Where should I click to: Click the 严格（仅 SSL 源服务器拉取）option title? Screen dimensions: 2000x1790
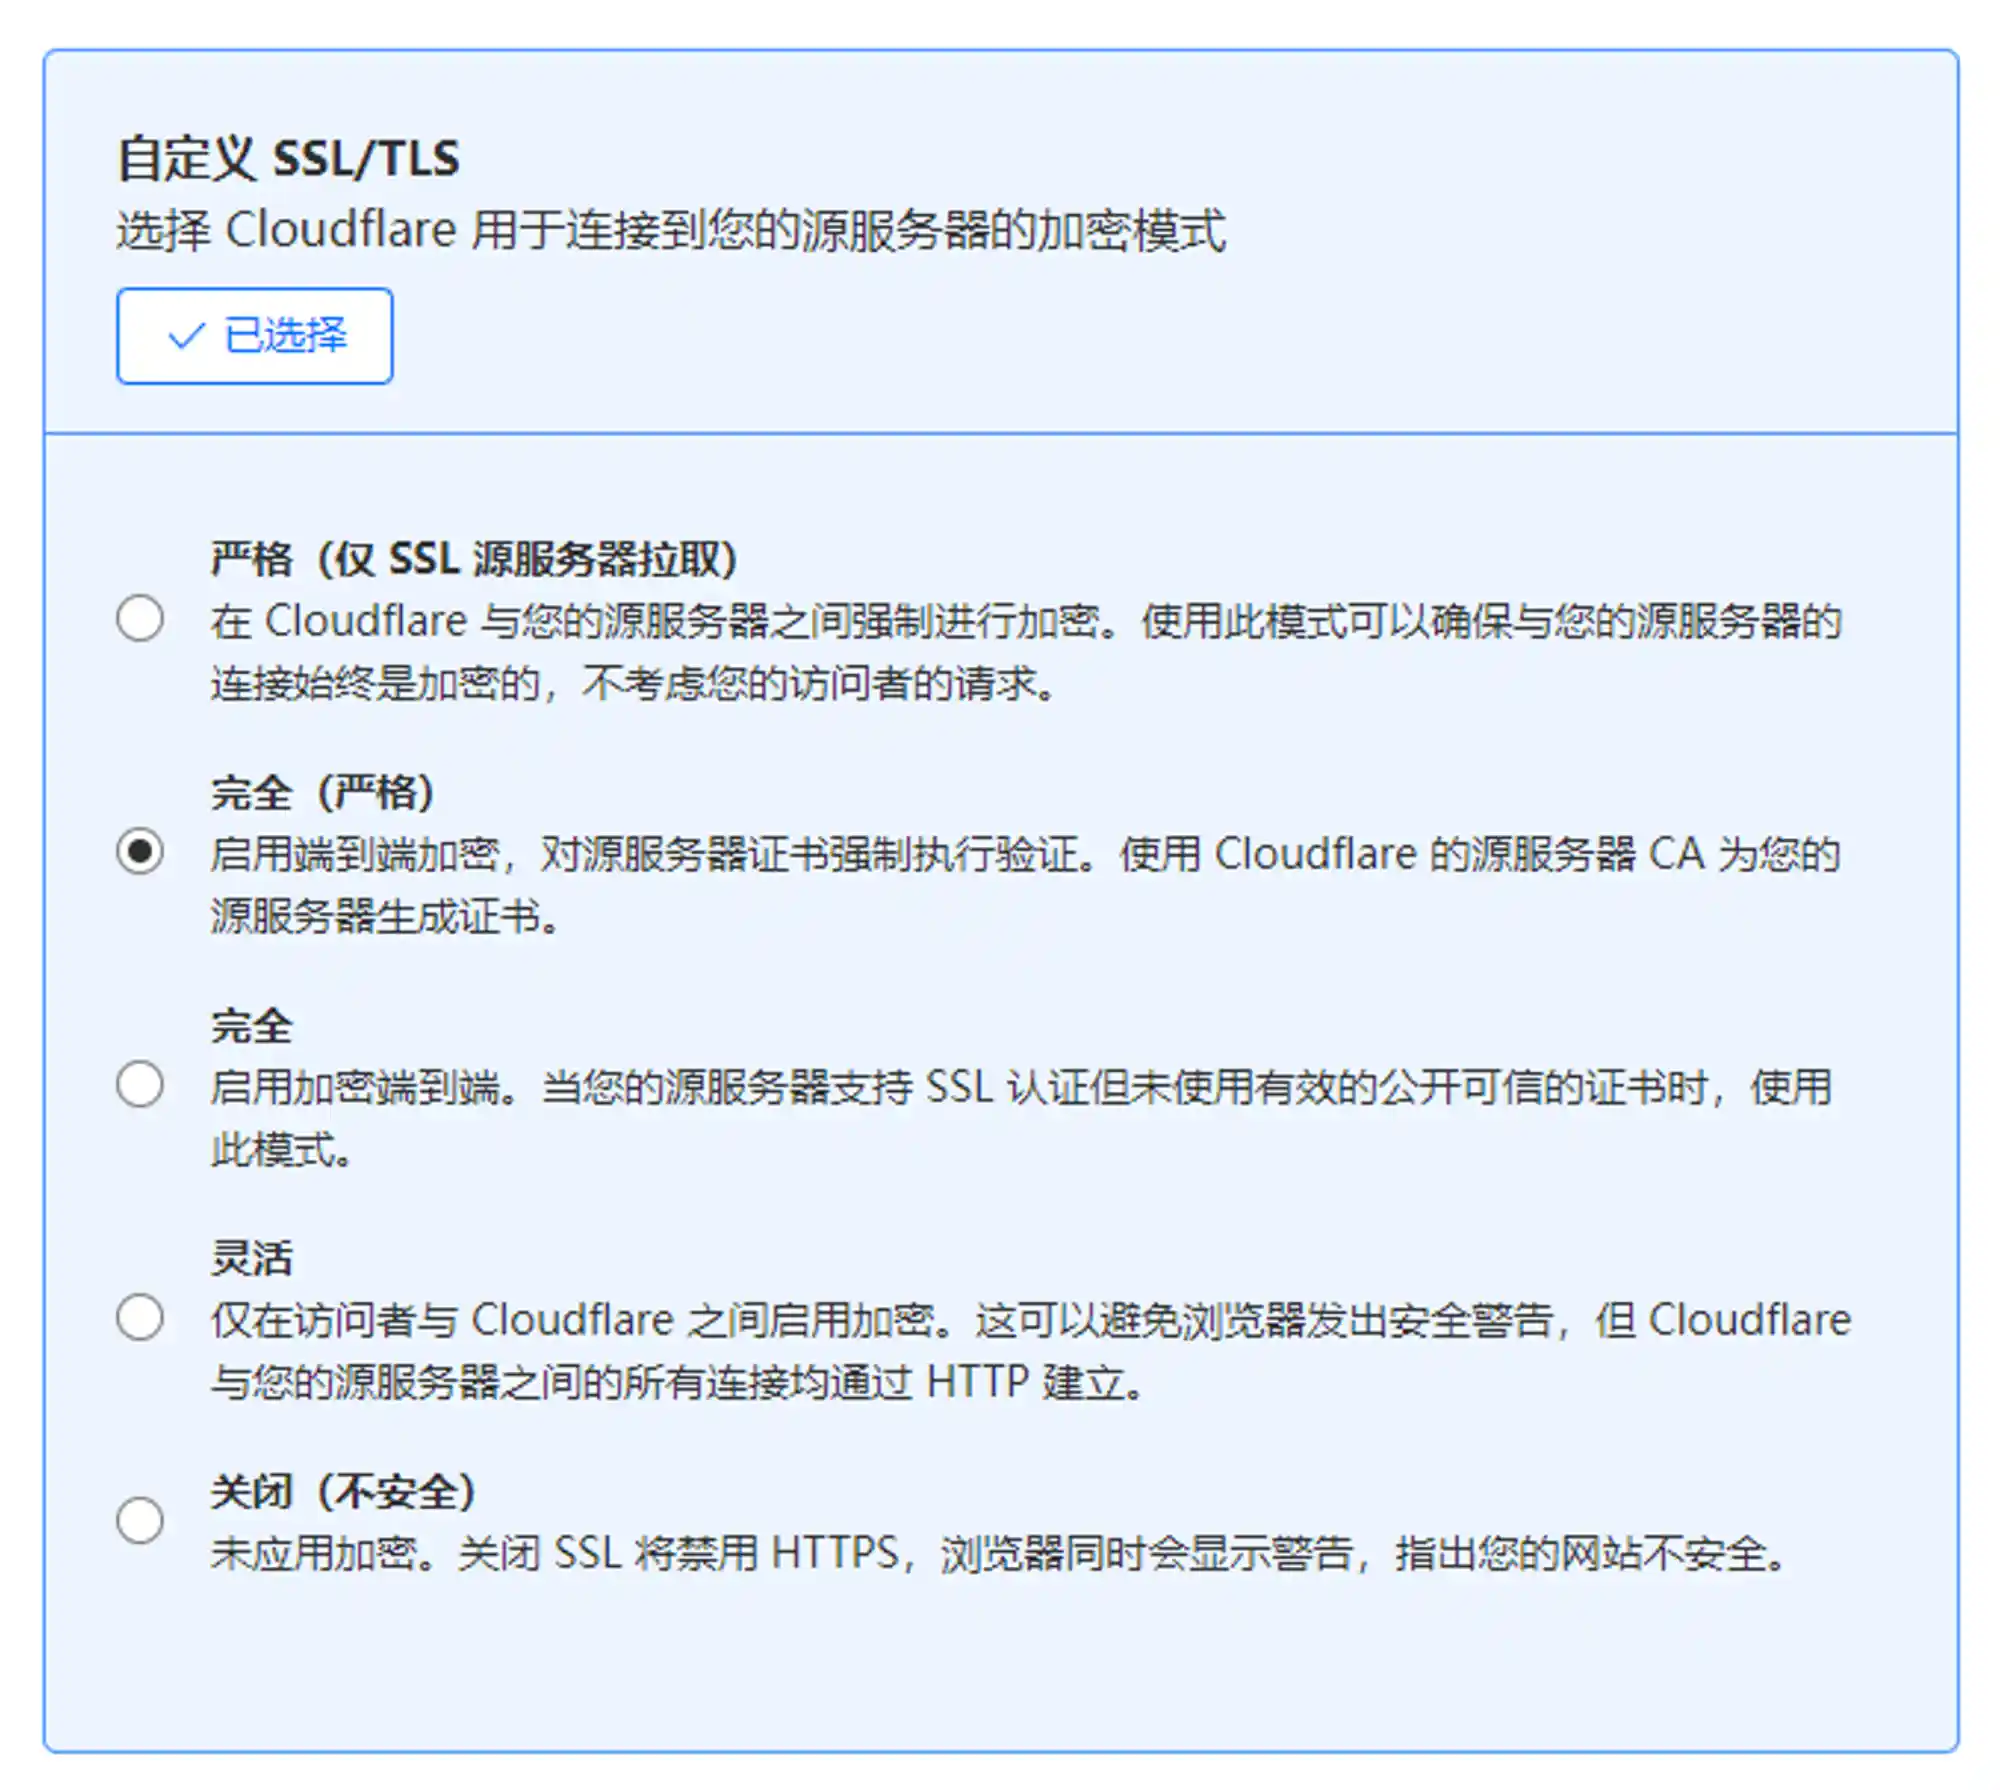(473, 559)
